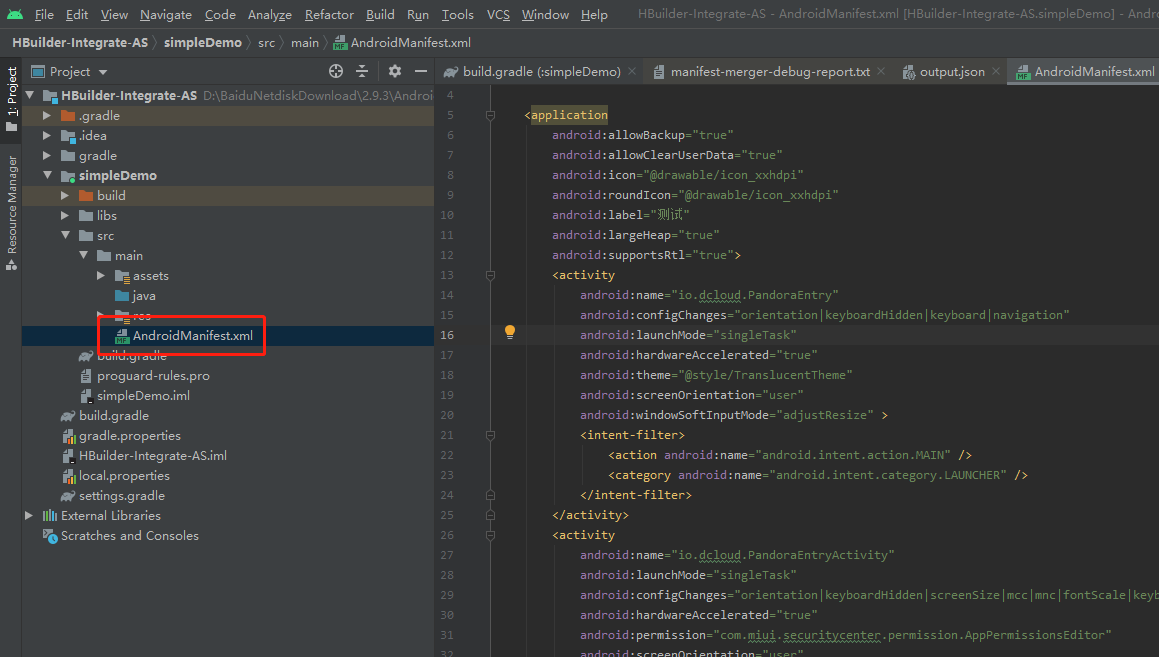
Task: Click the Android Studio logo icon
Action: pos(15,14)
